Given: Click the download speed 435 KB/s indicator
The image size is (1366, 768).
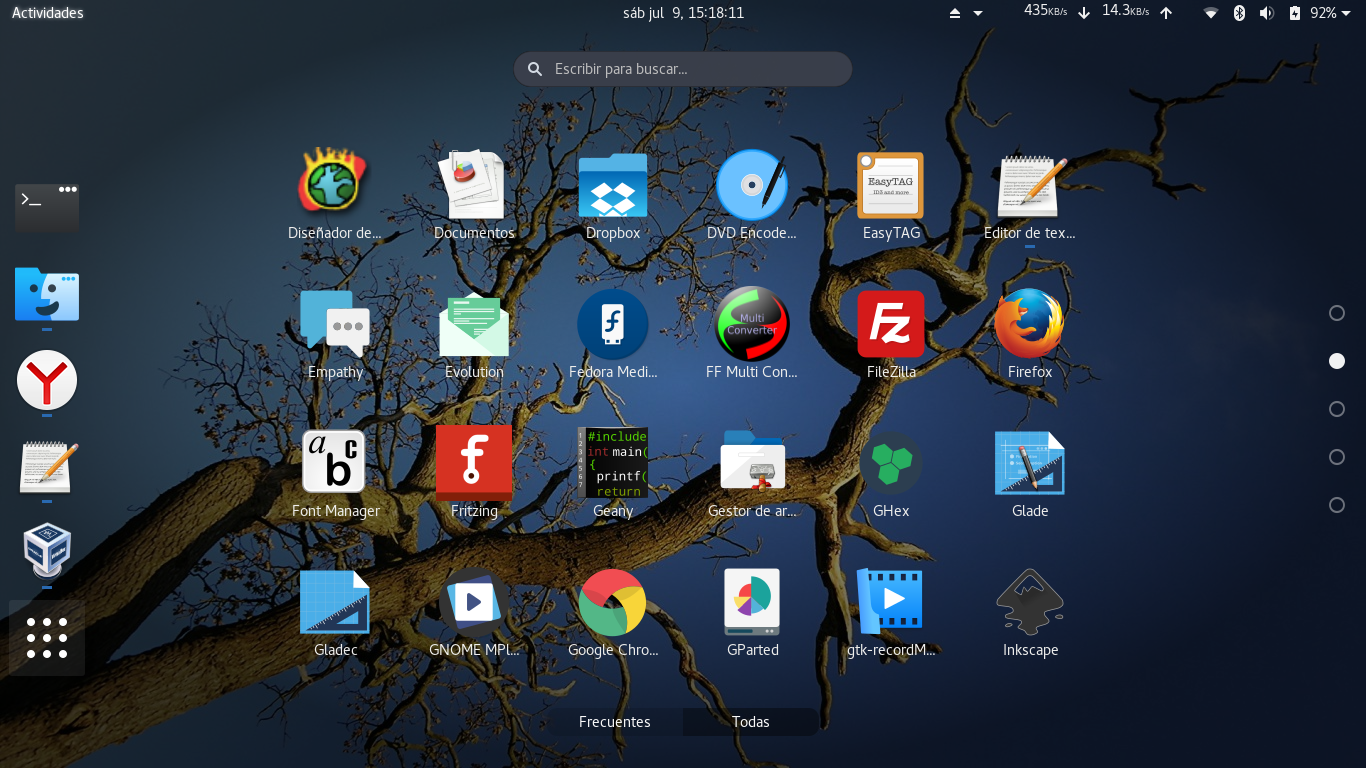Looking at the screenshot, I should [1057, 12].
